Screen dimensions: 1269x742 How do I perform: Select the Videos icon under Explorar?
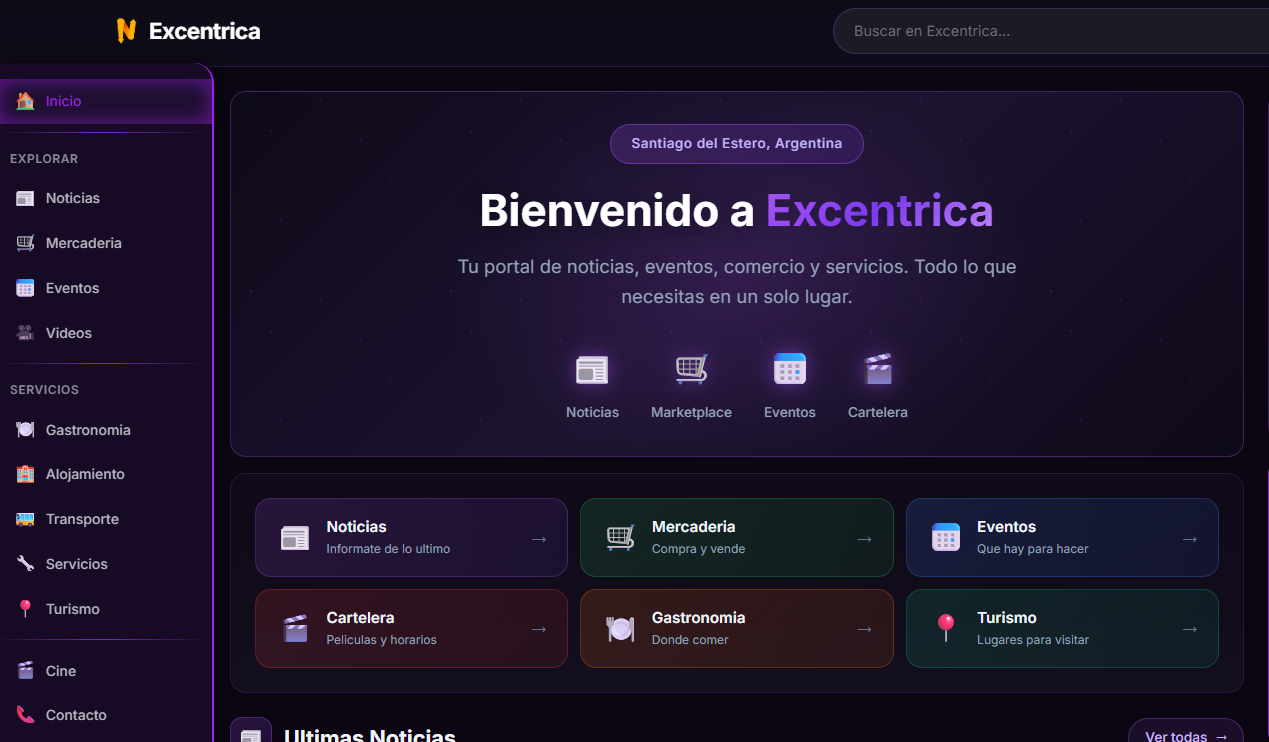(x=24, y=333)
